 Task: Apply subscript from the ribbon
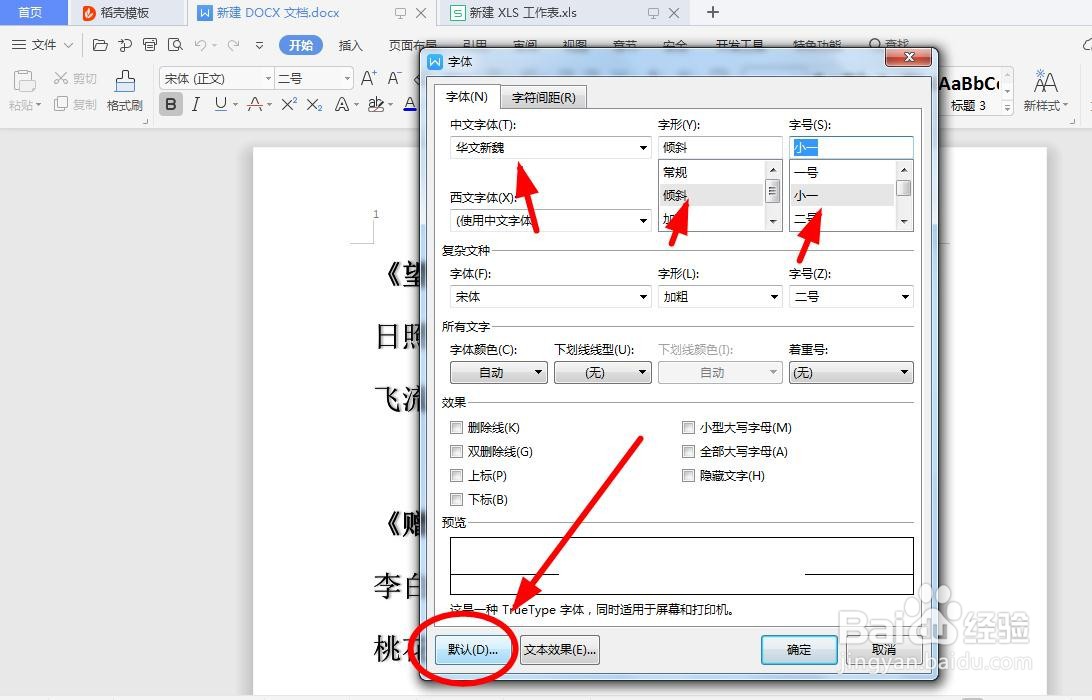tap(313, 104)
